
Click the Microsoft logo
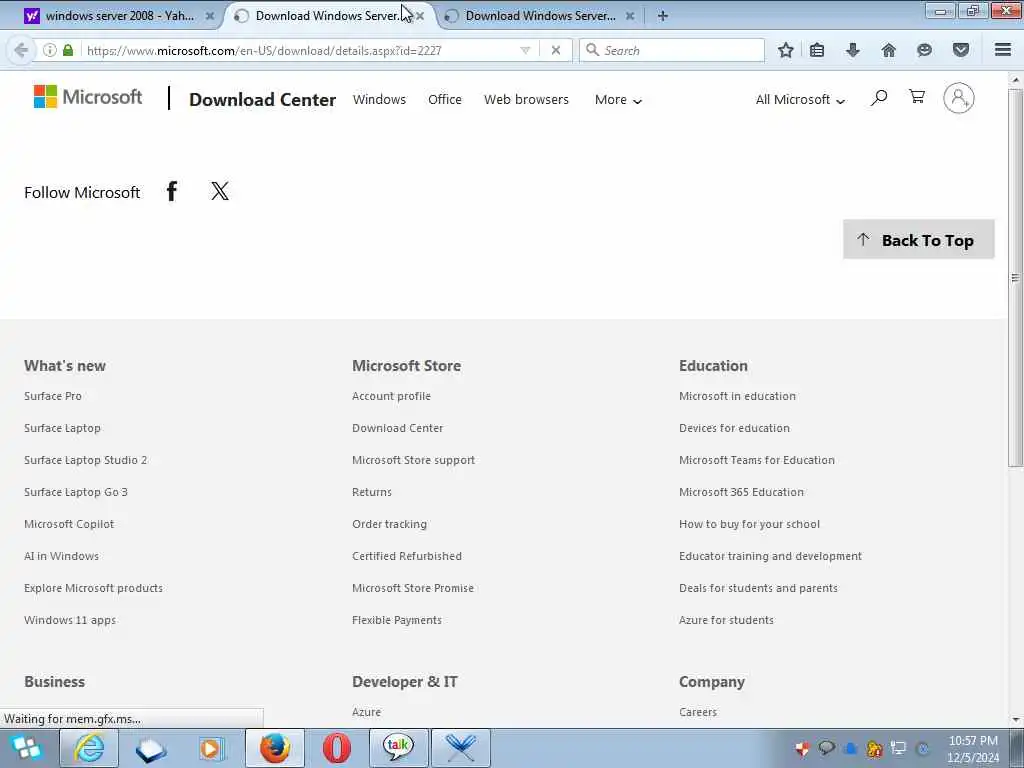pyautogui.click(x=88, y=97)
